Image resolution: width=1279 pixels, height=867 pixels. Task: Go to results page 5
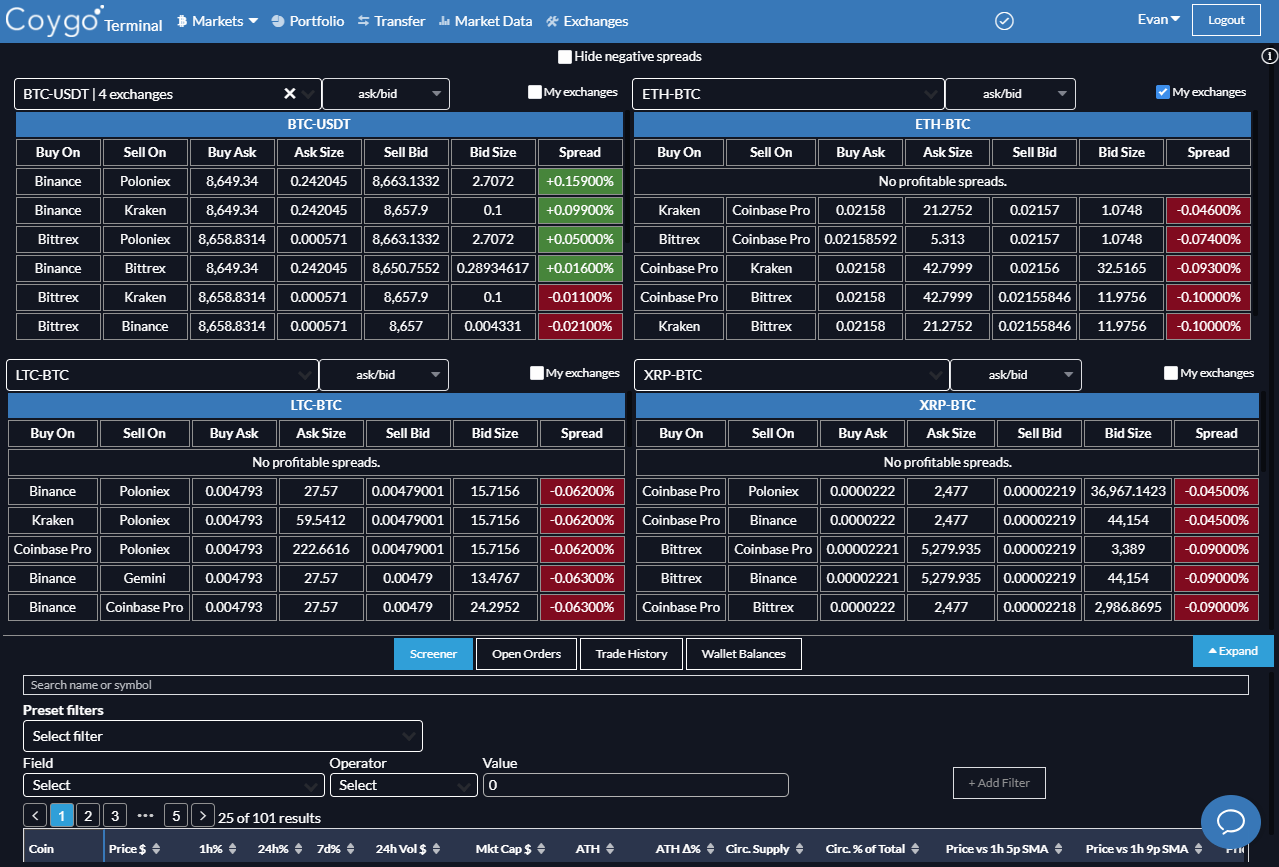(x=176, y=815)
